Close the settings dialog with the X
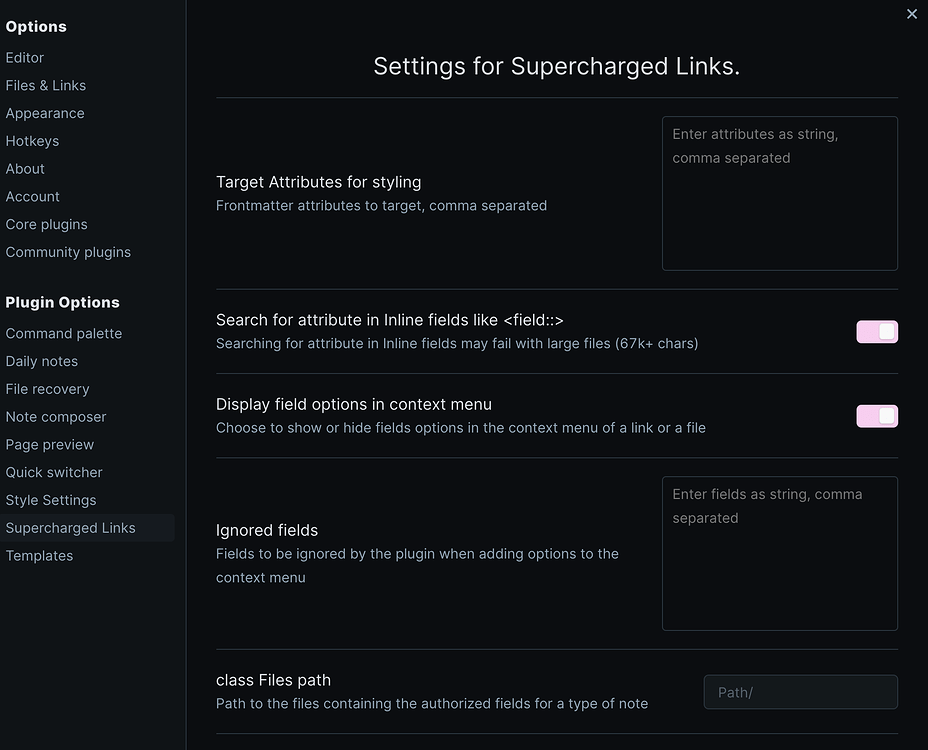Viewport: 928px width, 750px height. (x=911, y=14)
